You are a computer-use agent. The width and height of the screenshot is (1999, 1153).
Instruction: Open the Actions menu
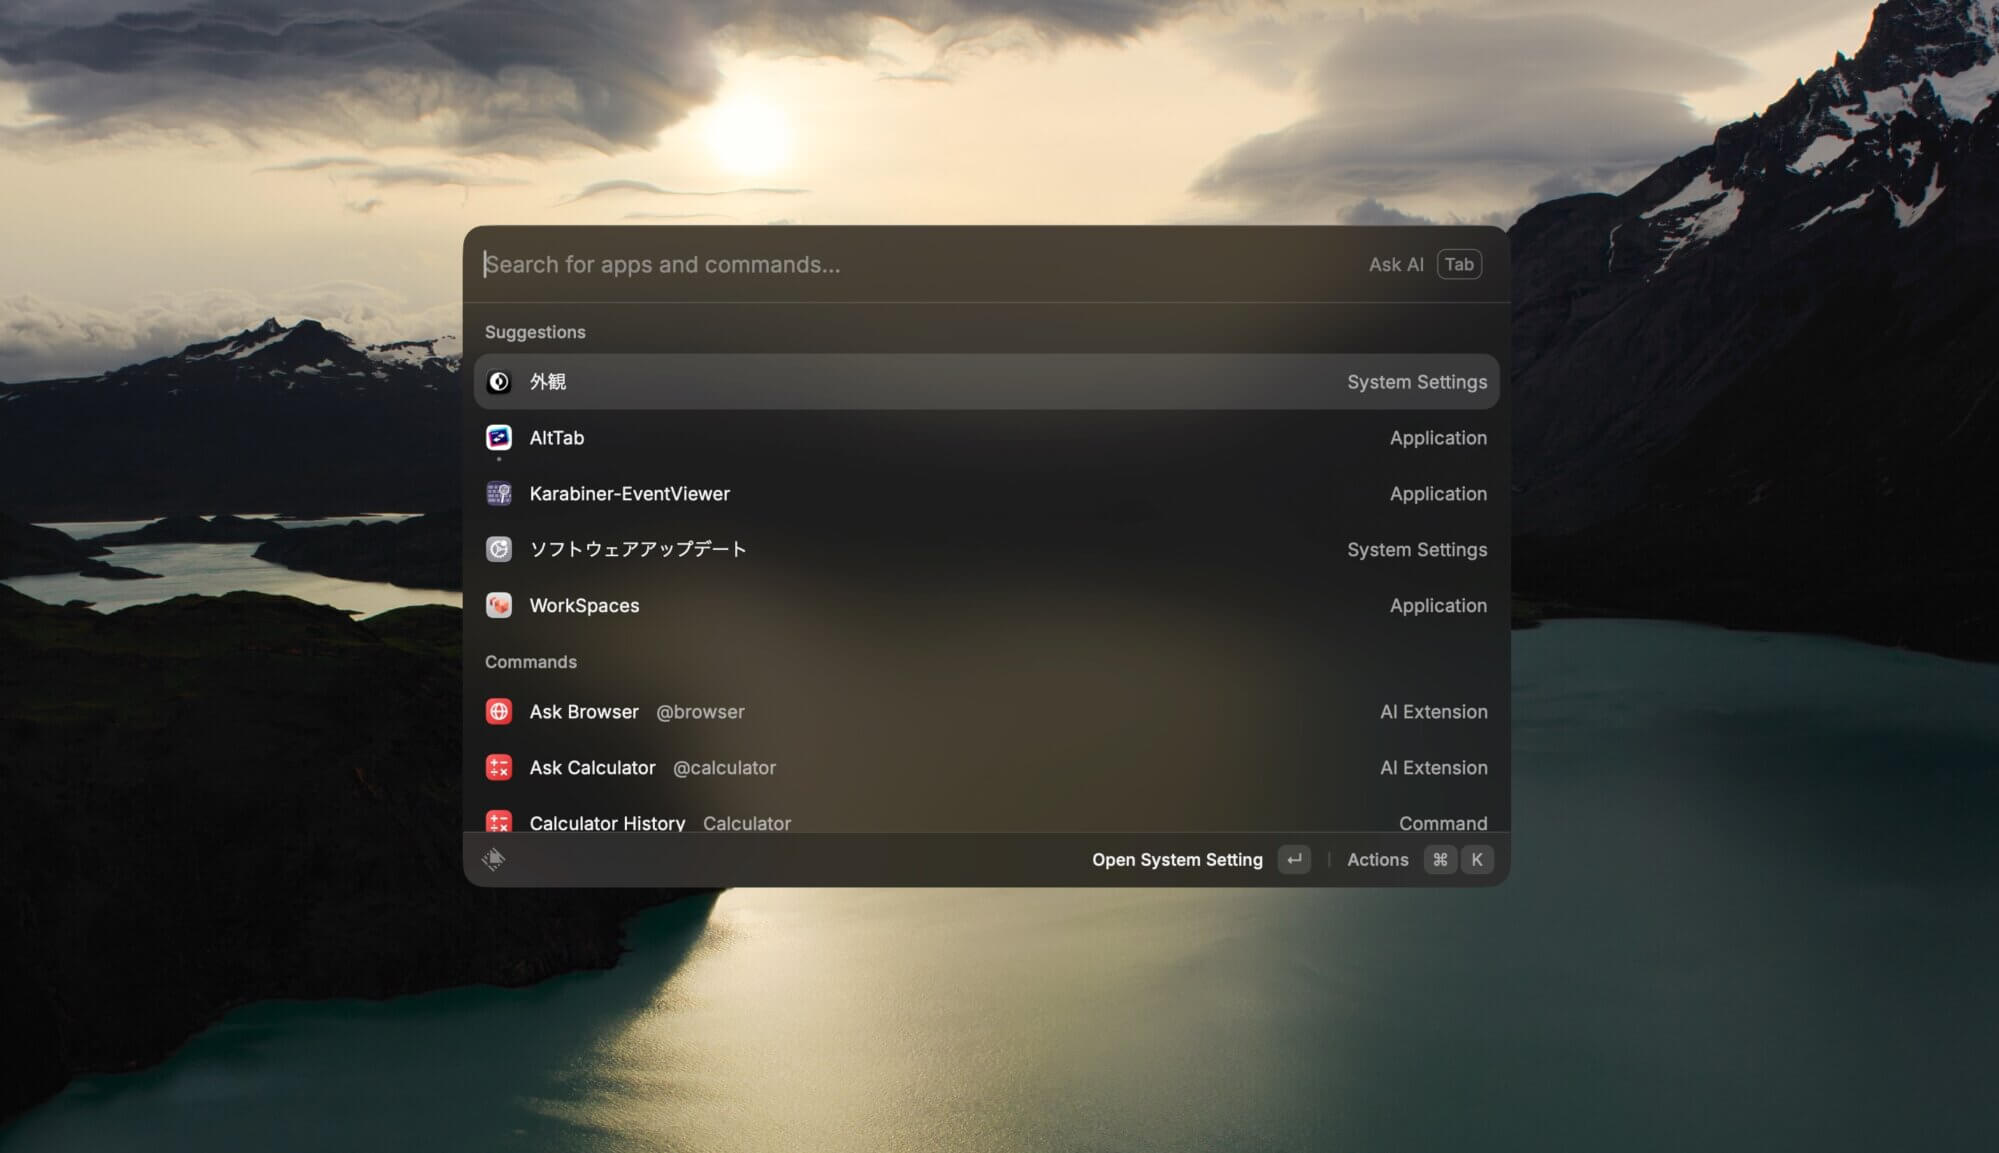coord(1377,860)
